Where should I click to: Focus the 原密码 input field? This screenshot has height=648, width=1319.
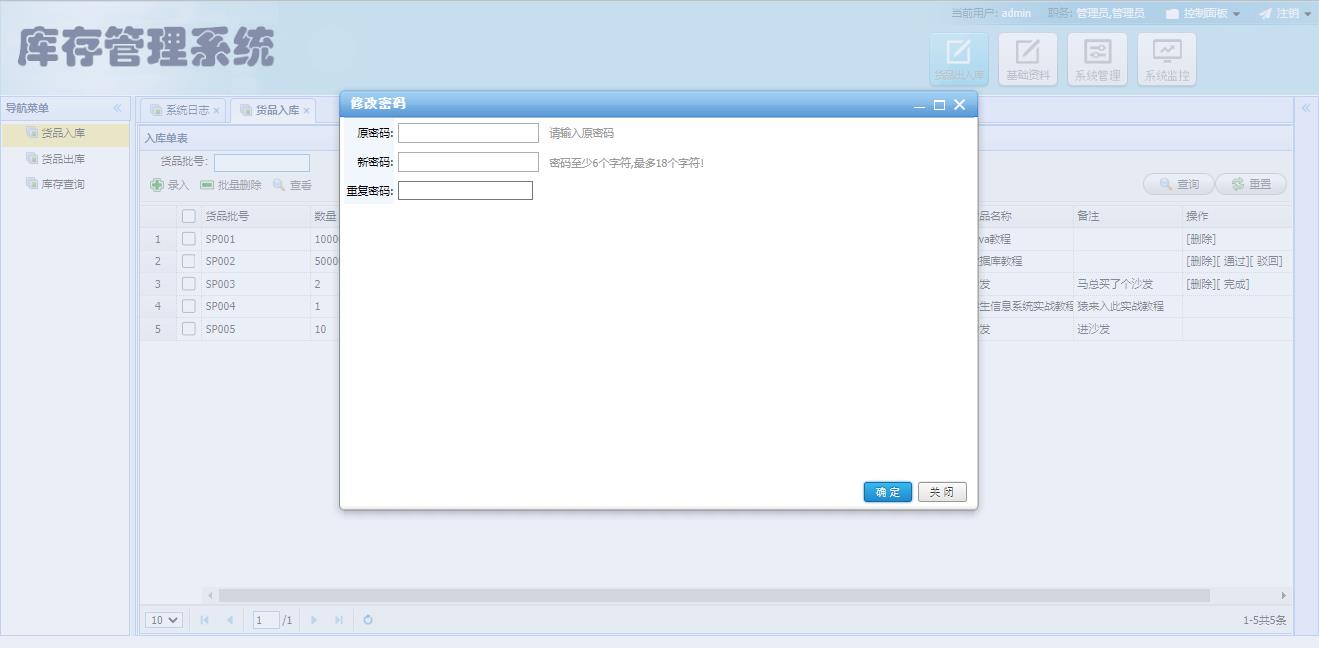coord(468,133)
